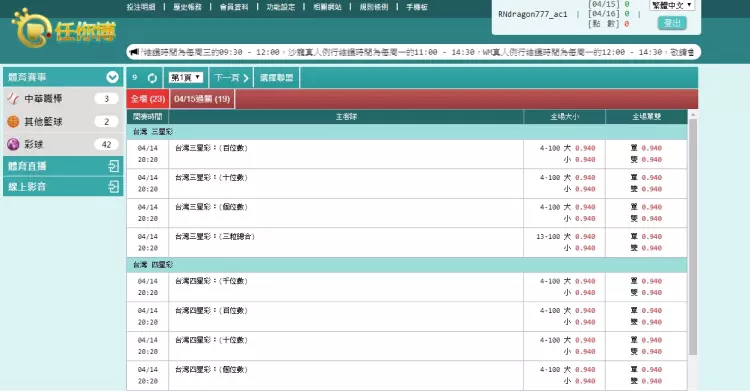
Task: Bet 小 0.940 on 四星彩 百位數
Action: (x=585, y=322)
